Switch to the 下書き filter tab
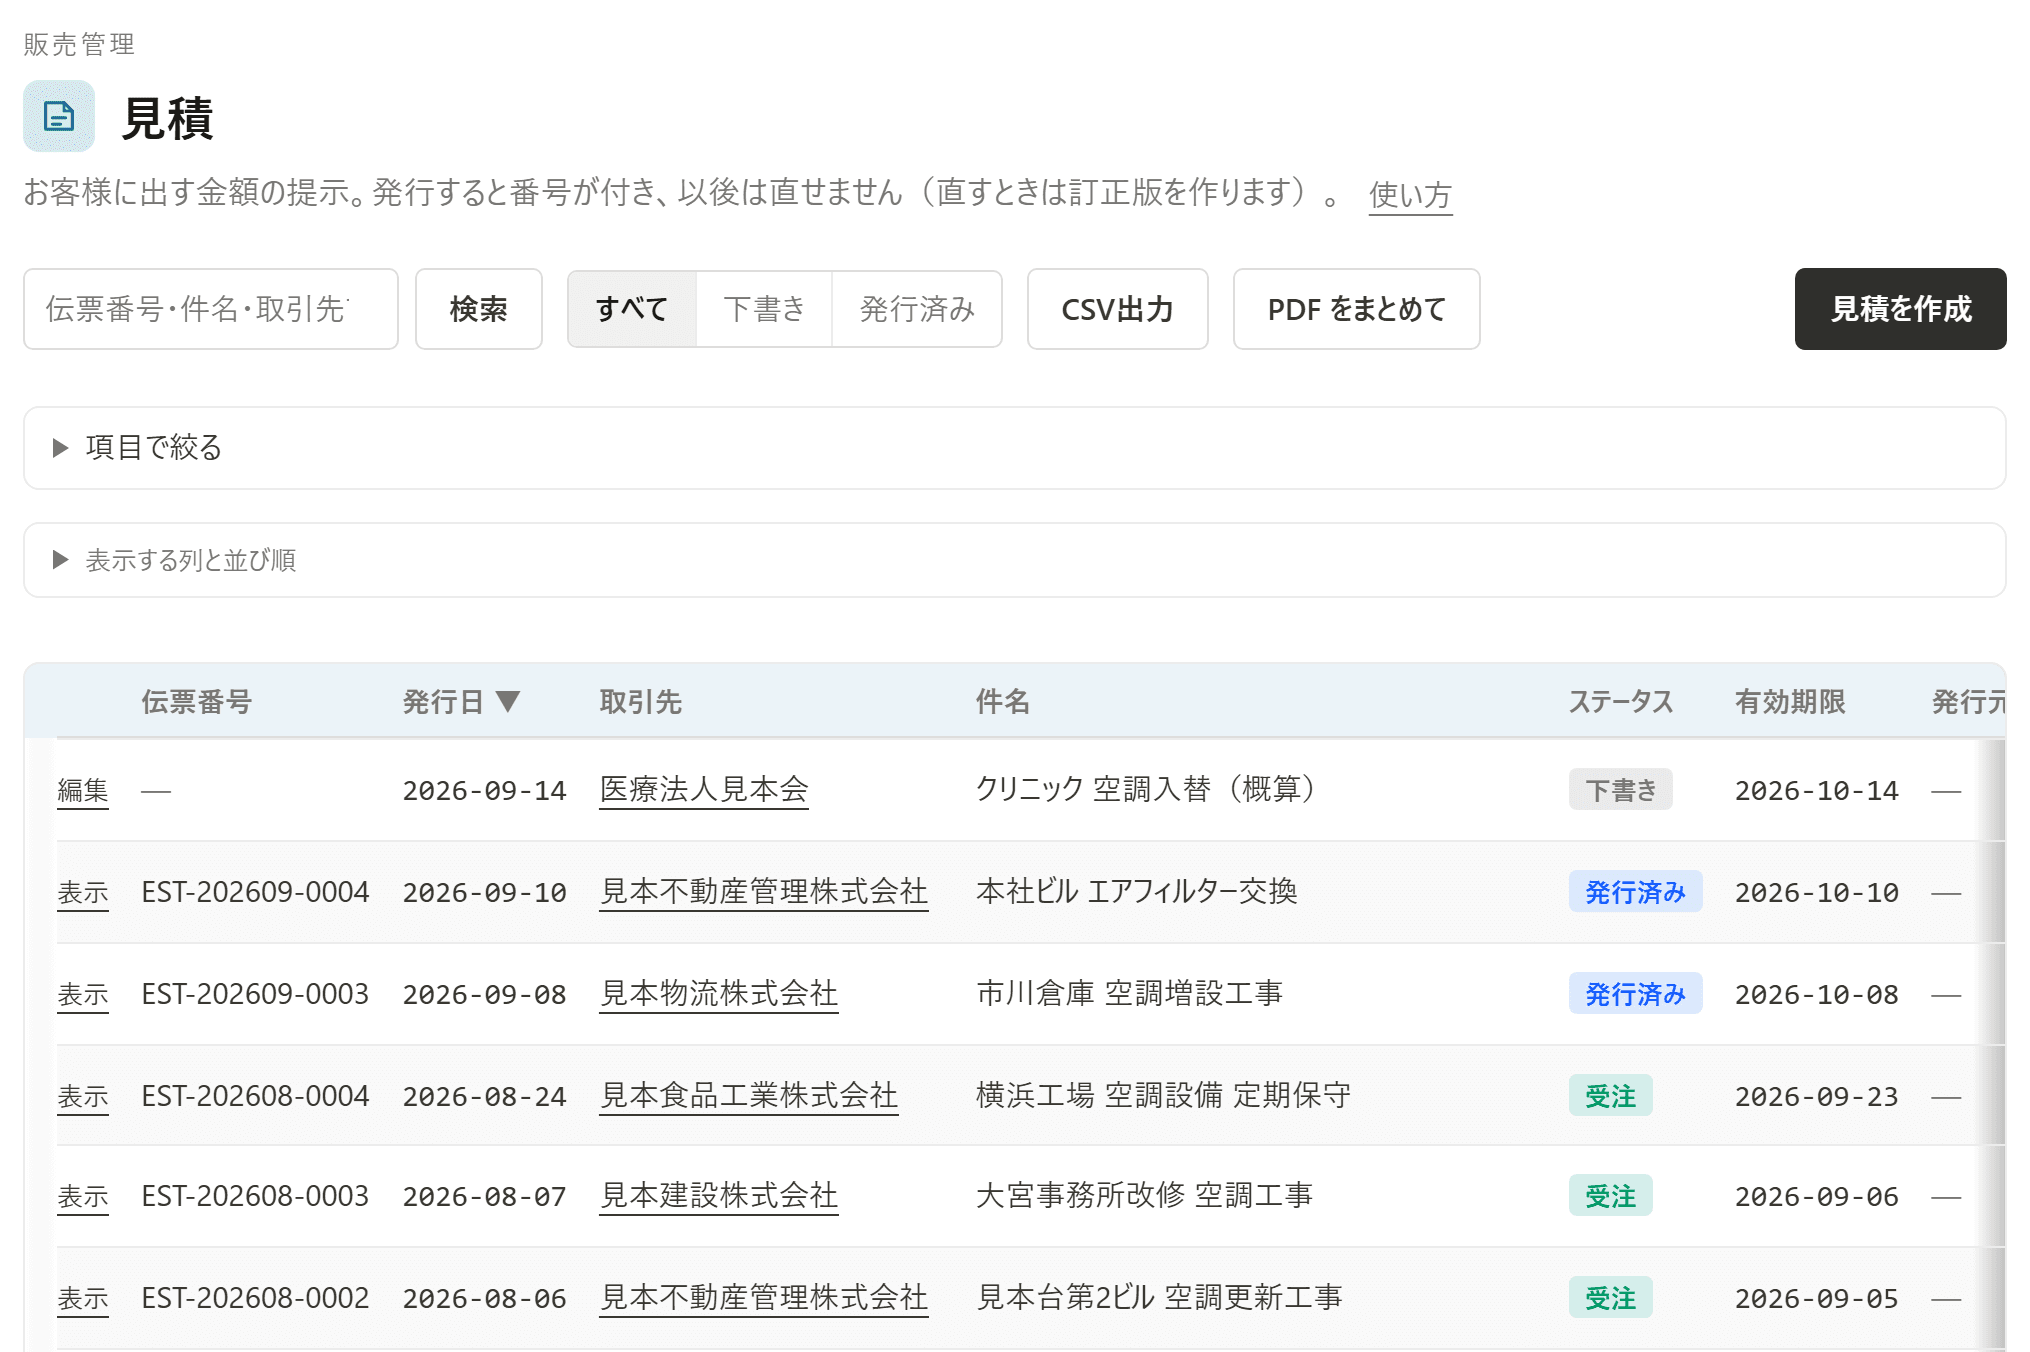The image size is (2030, 1352). pos(764,309)
